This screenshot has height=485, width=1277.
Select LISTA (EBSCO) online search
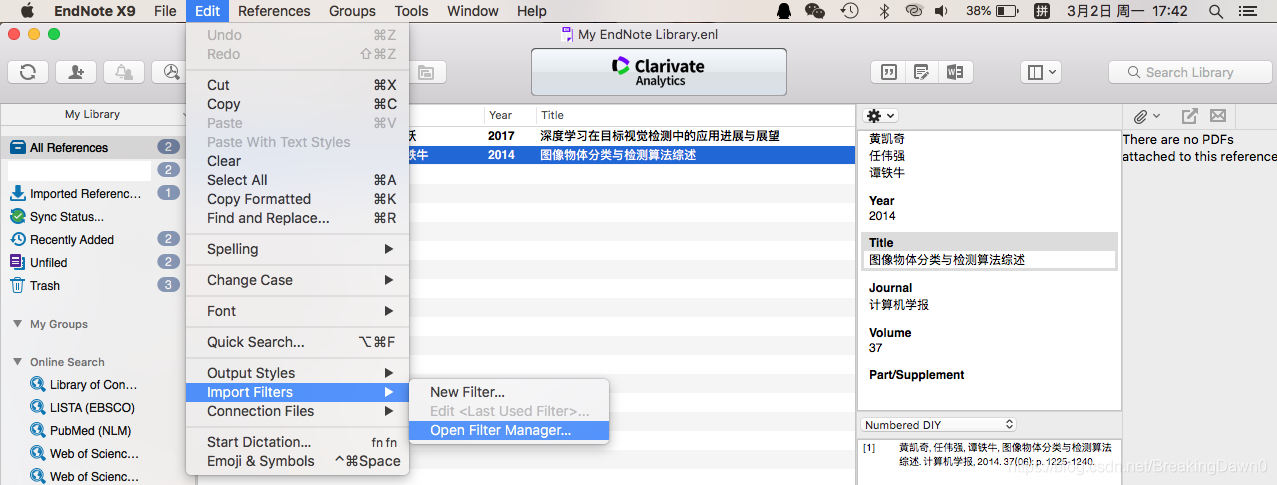(x=92, y=407)
